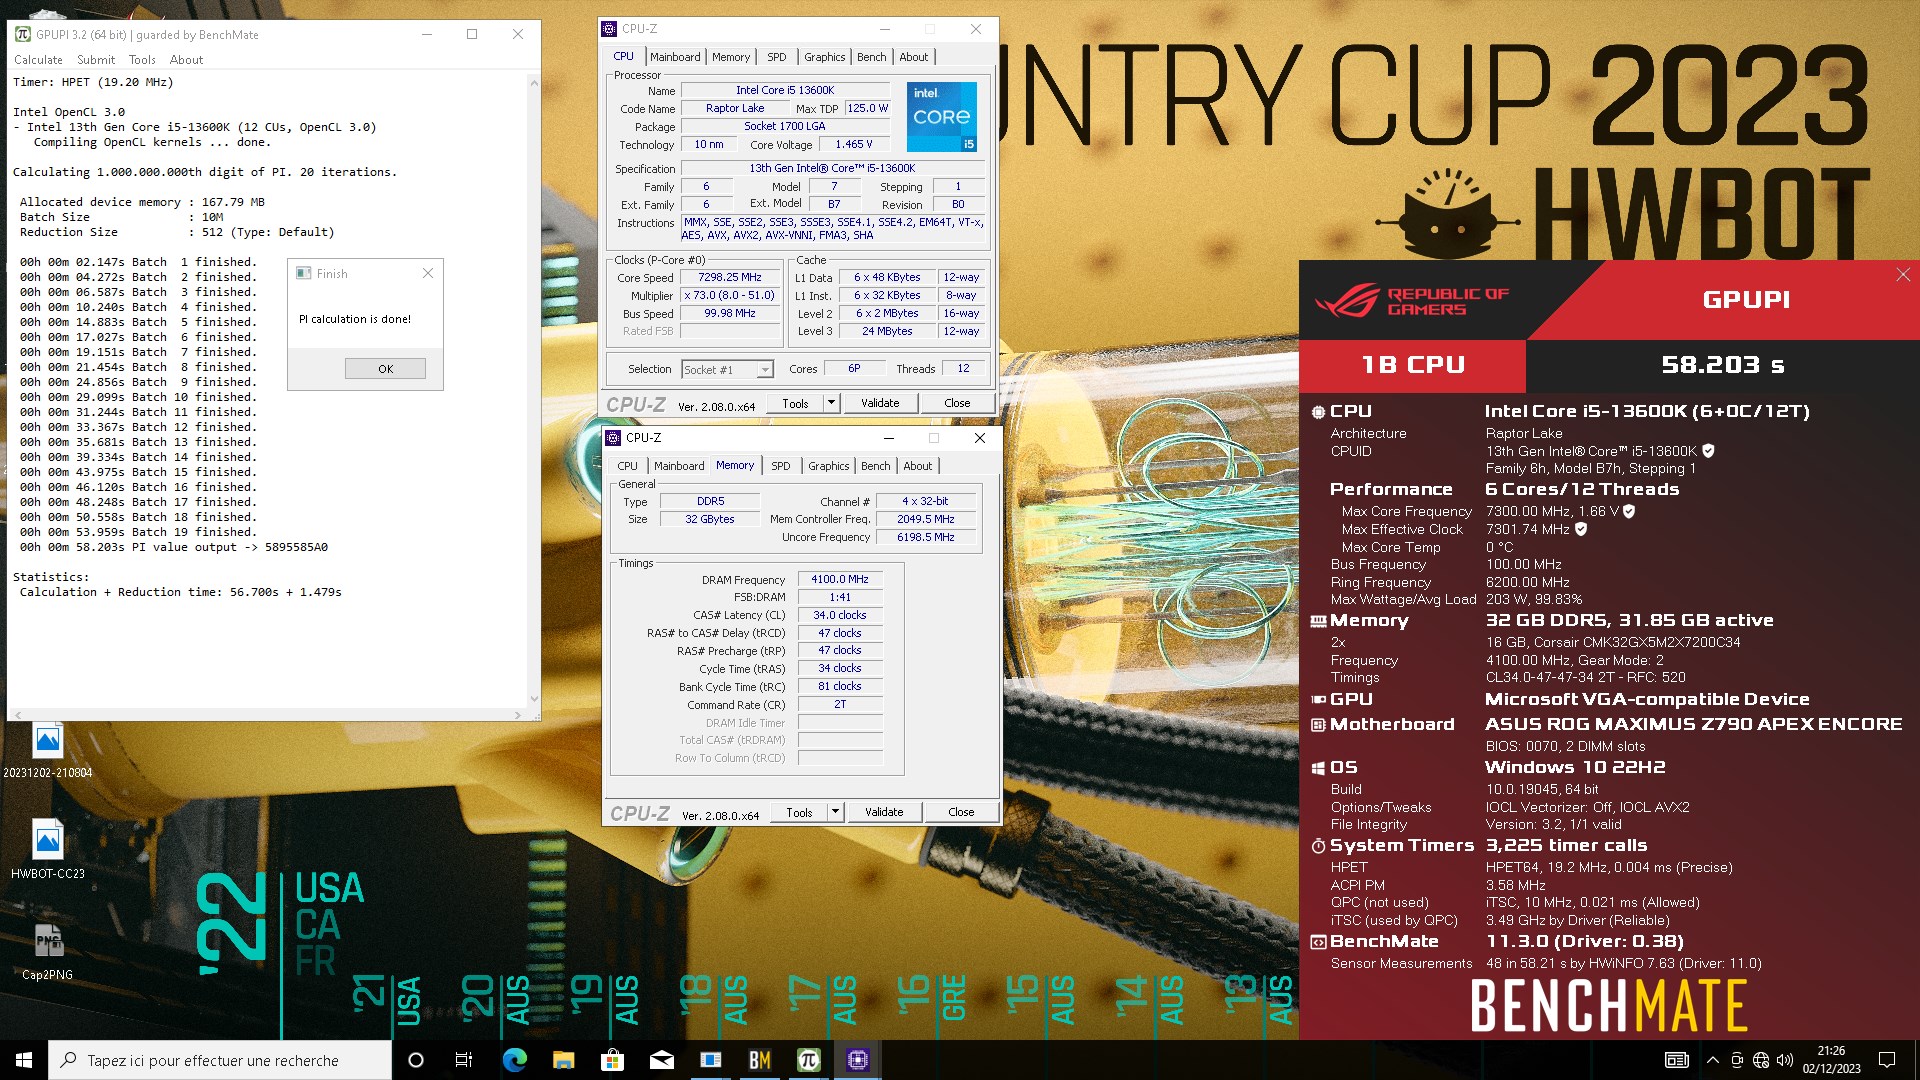
Task: Switch to Mainboard tab in top CPU-Z window
Action: pyautogui.click(x=675, y=57)
